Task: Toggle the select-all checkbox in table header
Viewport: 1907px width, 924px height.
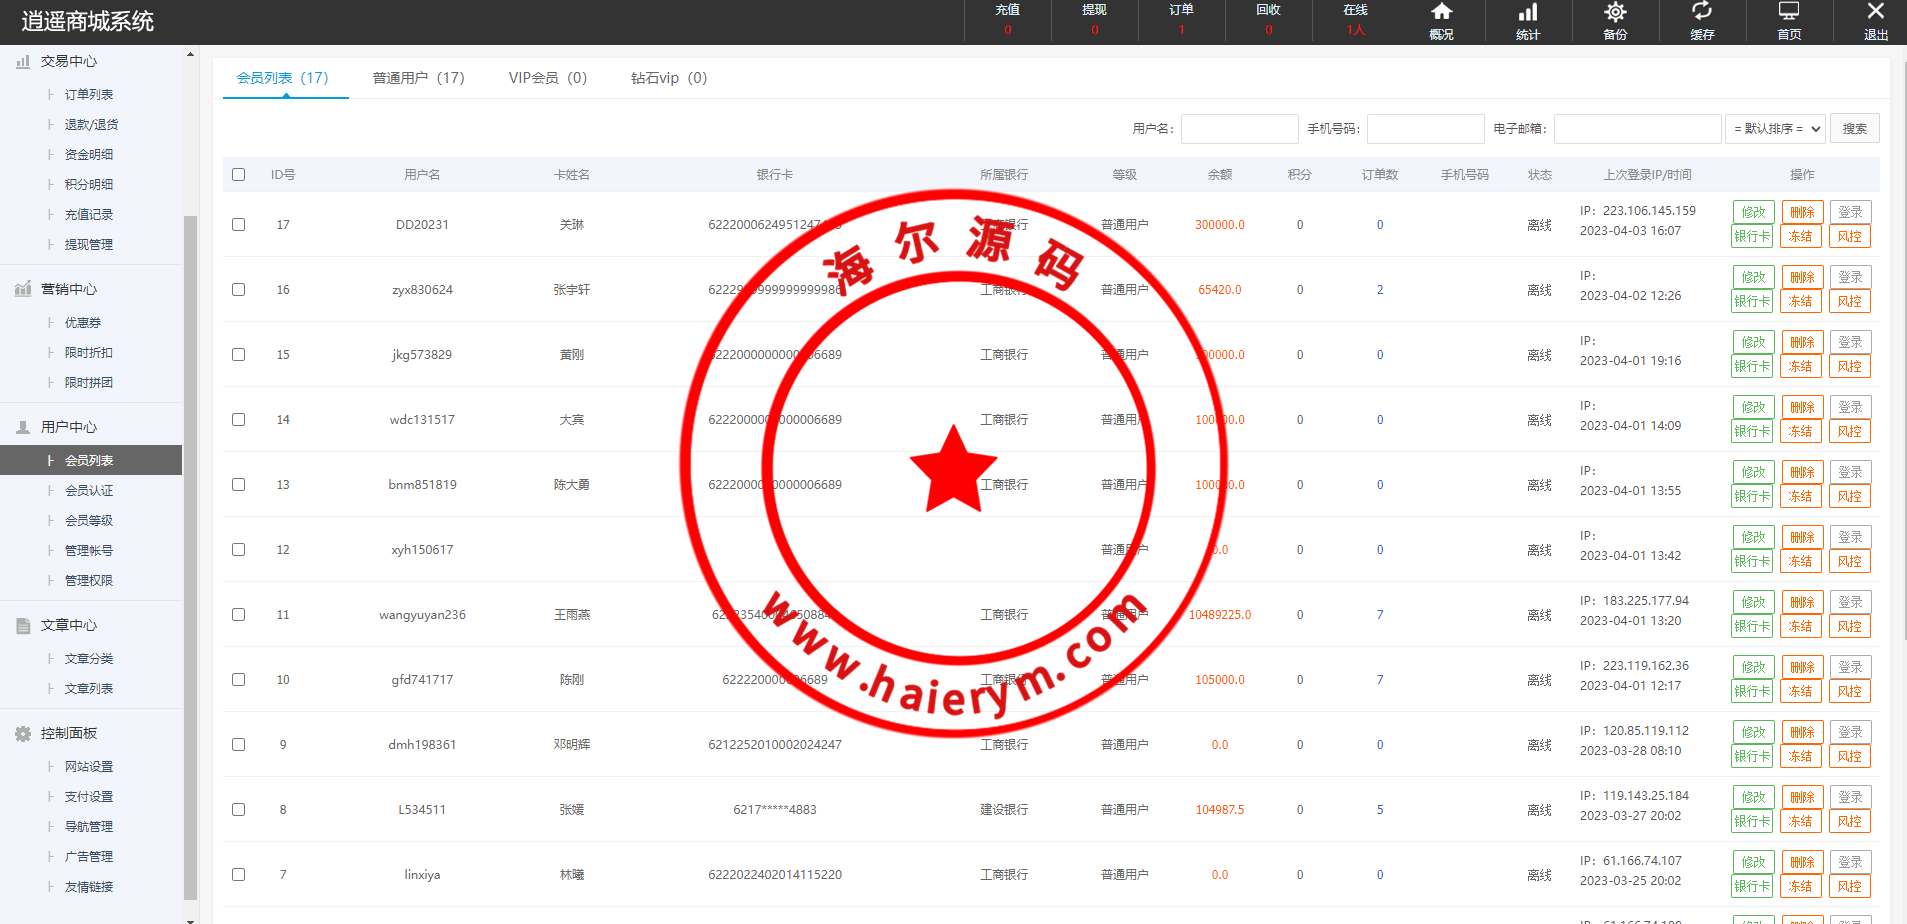Action: click(238, 175)
